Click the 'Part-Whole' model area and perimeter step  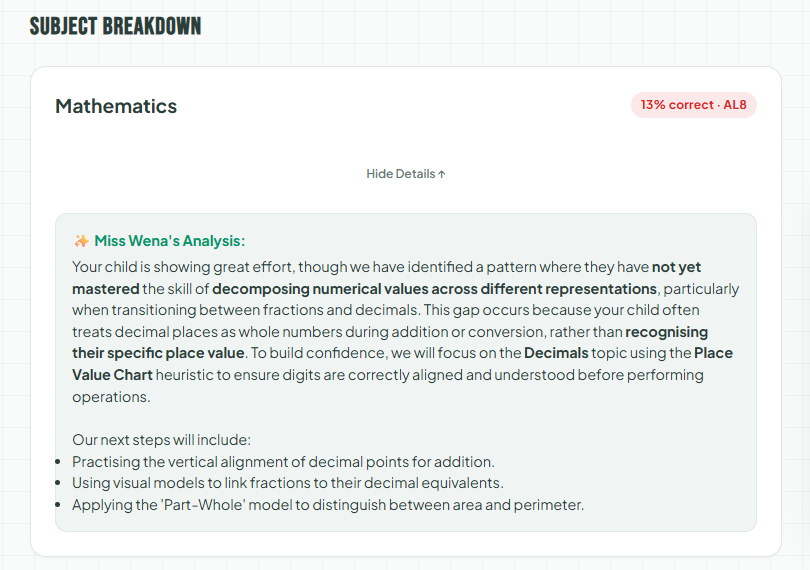coord(327,505)
